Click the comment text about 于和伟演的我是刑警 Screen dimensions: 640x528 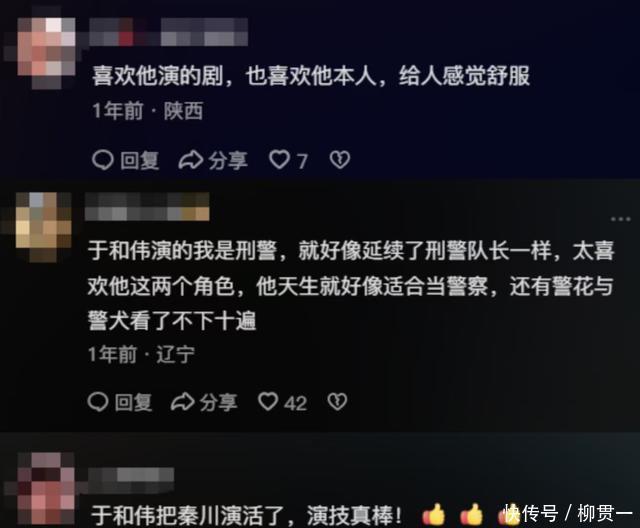(351, 285)
